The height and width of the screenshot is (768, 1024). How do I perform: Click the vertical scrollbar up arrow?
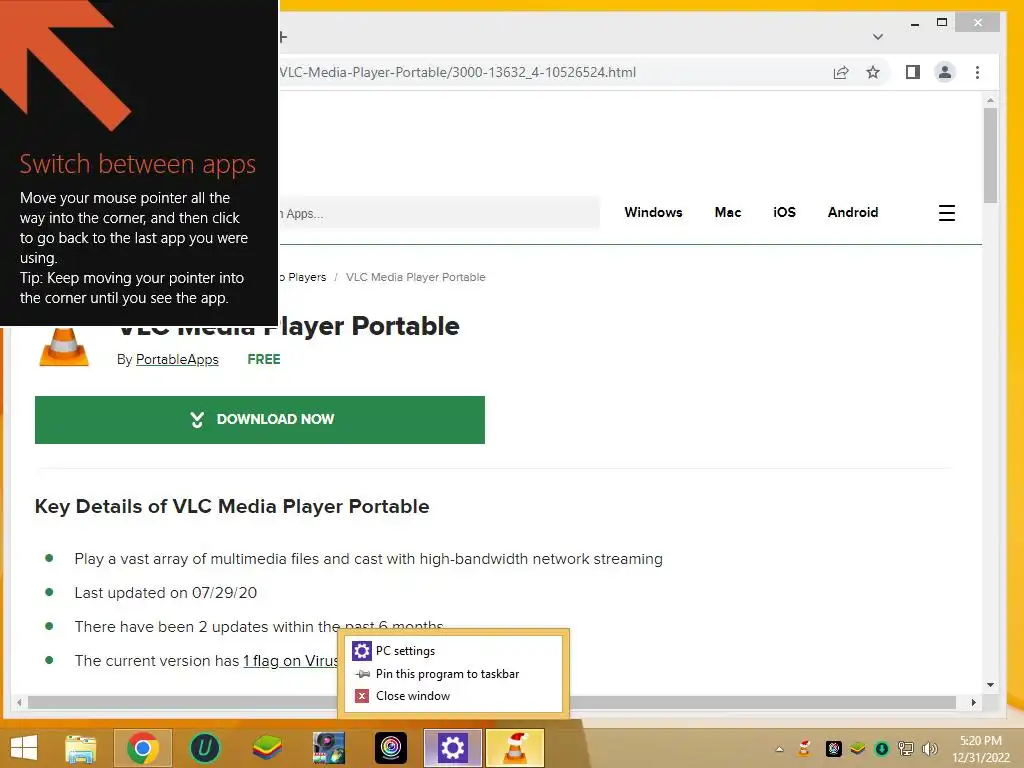[990, 100]
